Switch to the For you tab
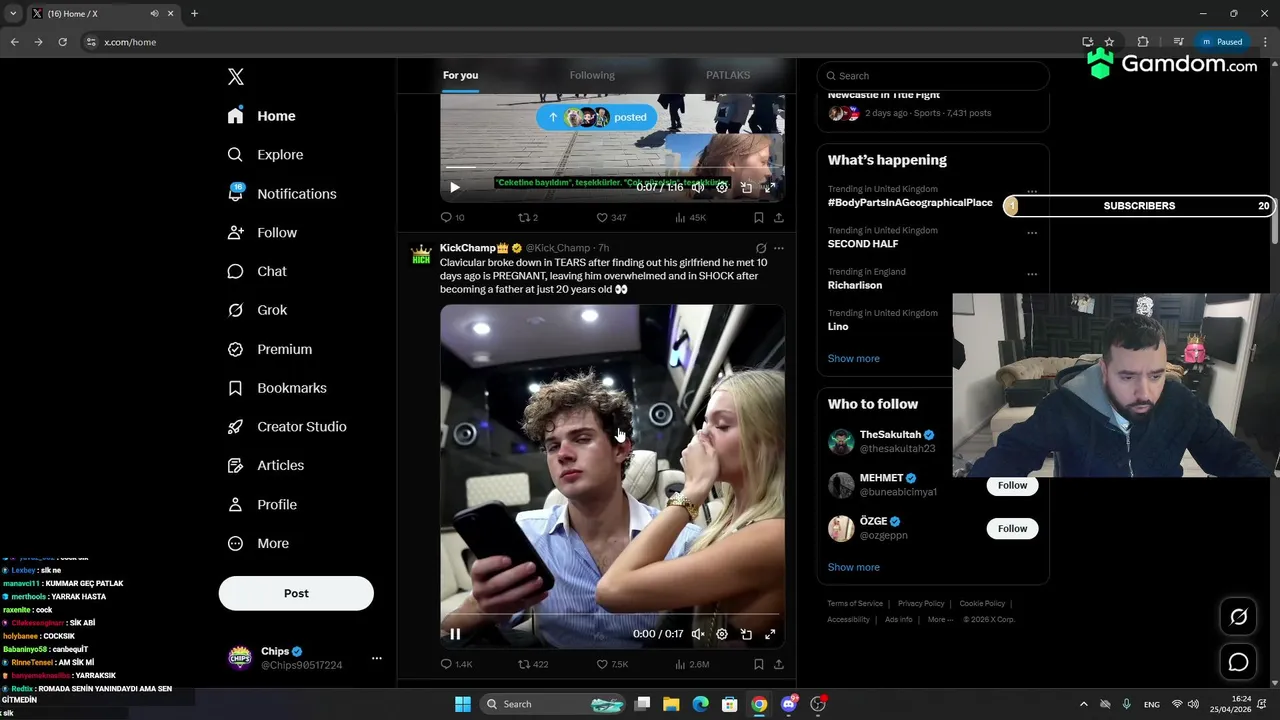 (461, 75)
